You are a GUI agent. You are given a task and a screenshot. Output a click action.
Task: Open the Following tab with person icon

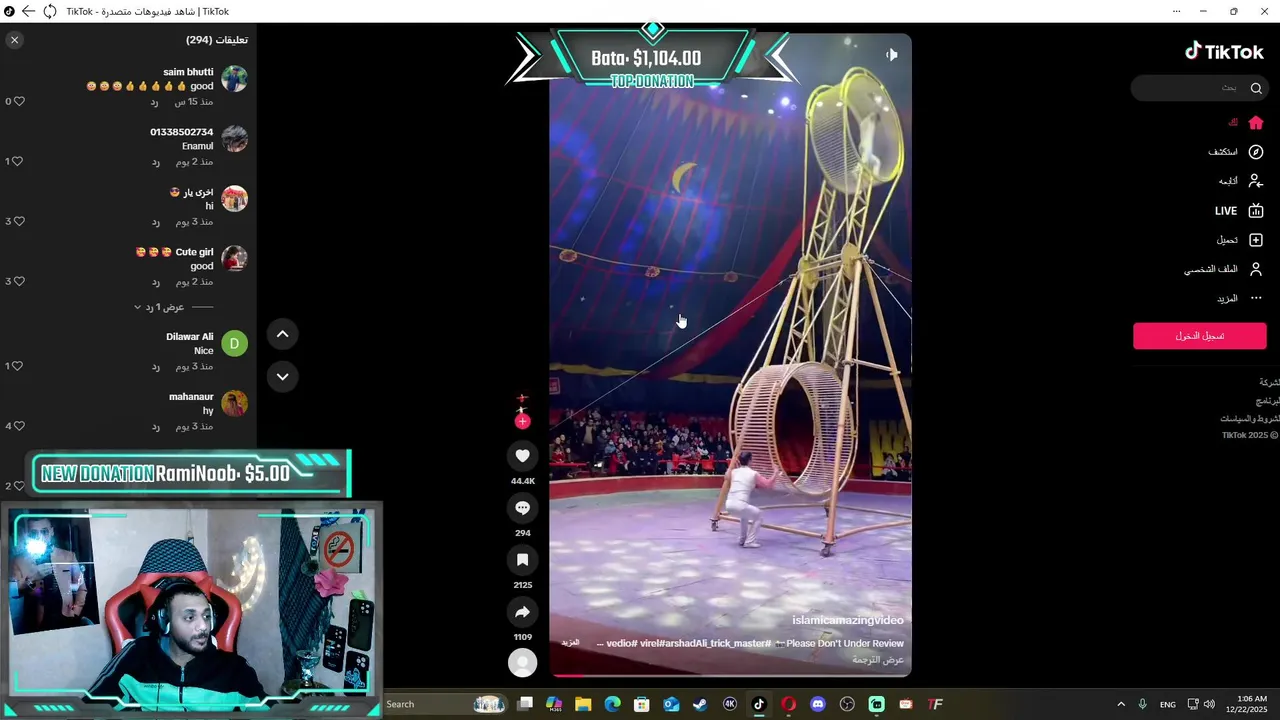point(1241,181)
